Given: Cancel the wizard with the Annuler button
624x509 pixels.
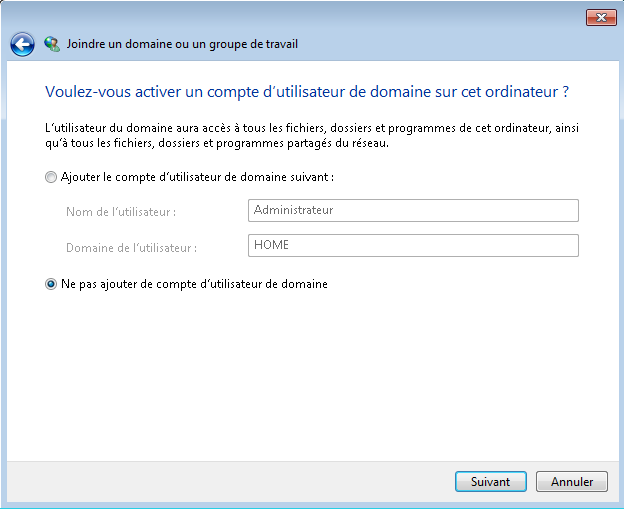Looking at the screenshot, I should pos(572,482).
